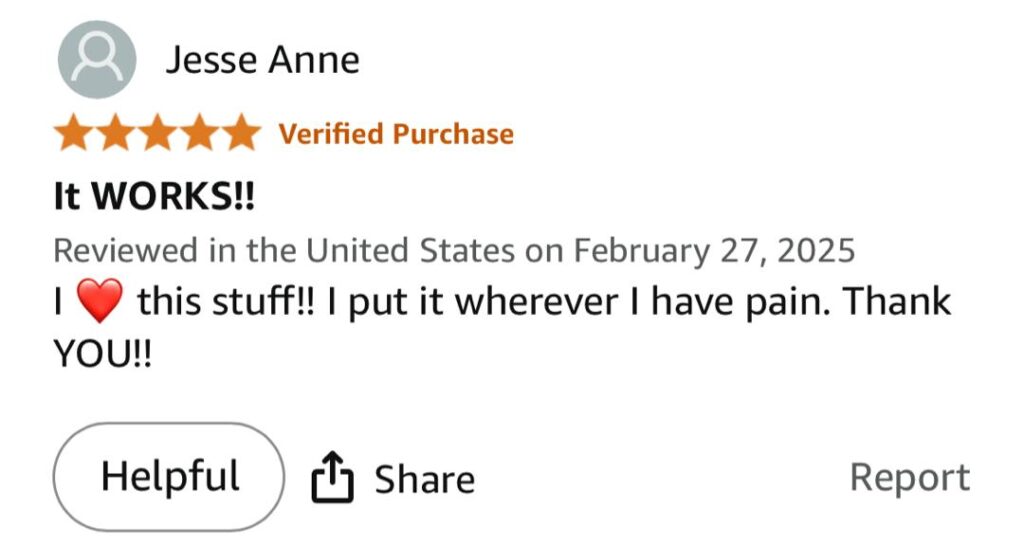Screen dimensions: 1024x546
Task: Click the fifth orange rating star
Action: tap(238, 133)
